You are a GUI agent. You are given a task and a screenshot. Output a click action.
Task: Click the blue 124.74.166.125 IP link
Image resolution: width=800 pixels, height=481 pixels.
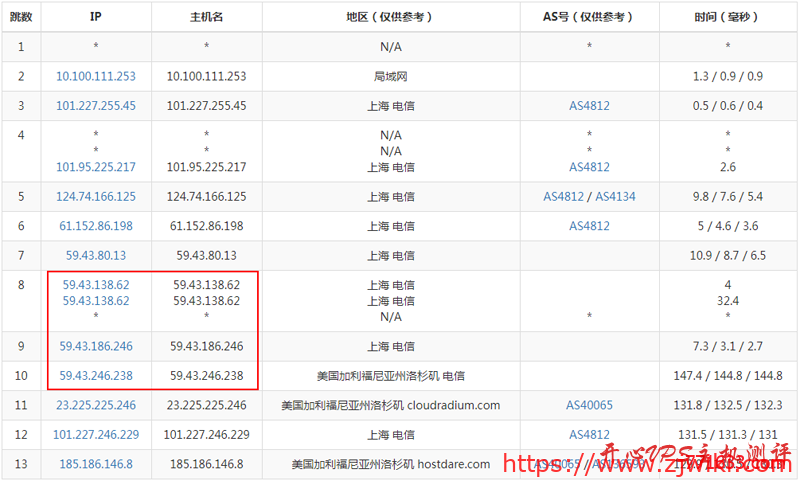(x=96, y=197)
